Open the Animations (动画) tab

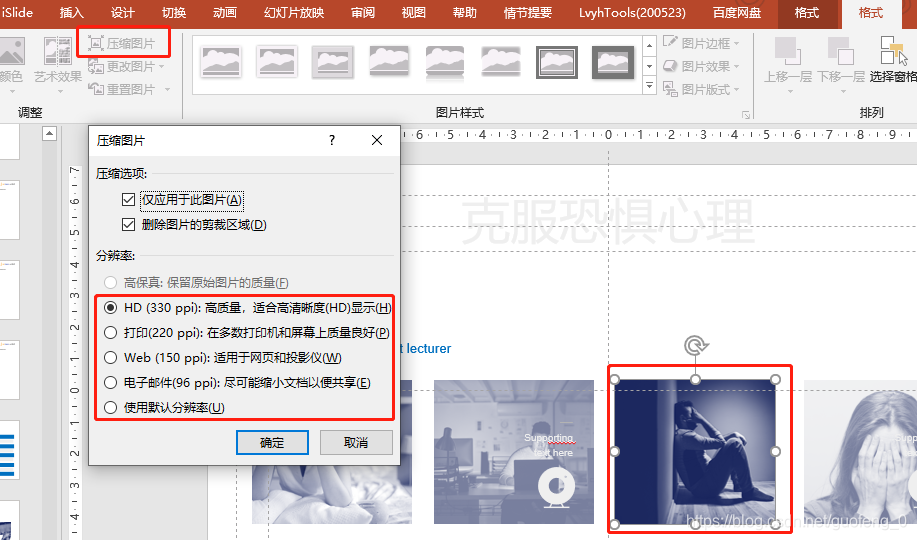pyautogui.click(x=225, y=13)
